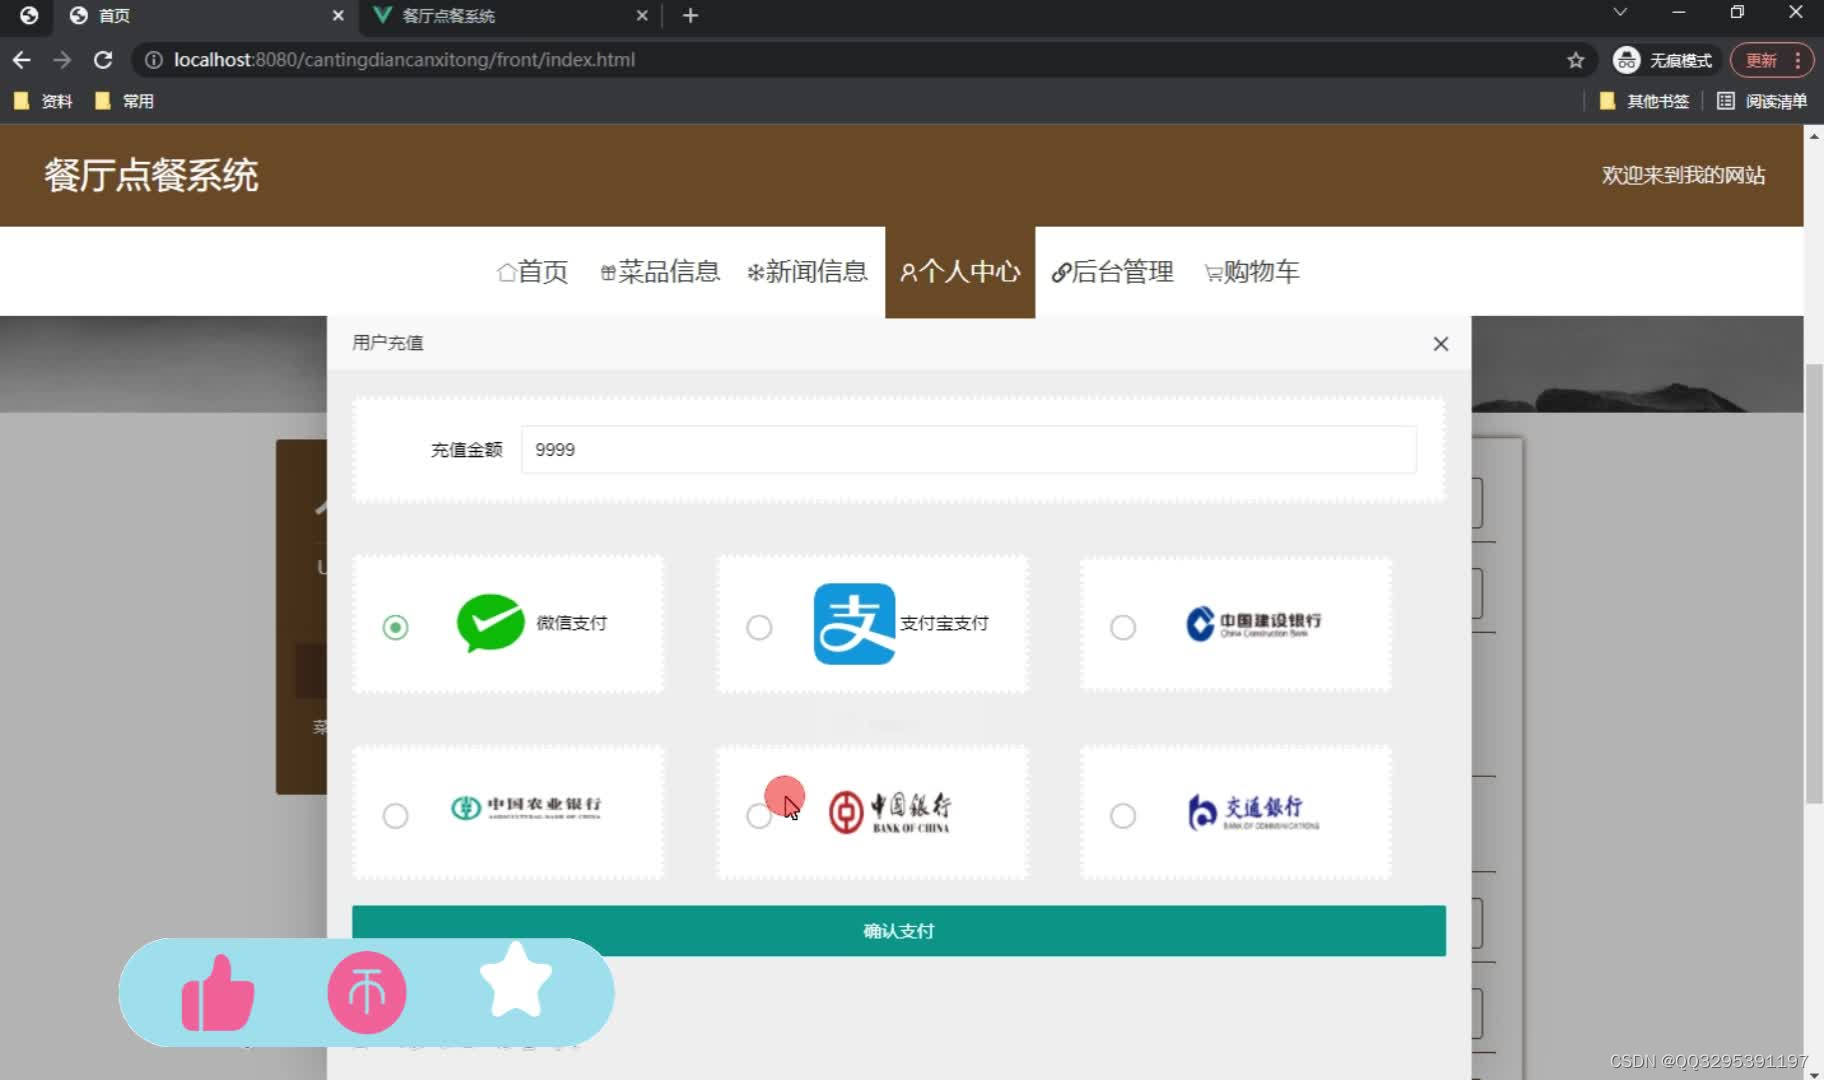This screenshot has height=1080, width=1824.
Task: Select the Bank of Communications radio button
Action: [1123, 816]
